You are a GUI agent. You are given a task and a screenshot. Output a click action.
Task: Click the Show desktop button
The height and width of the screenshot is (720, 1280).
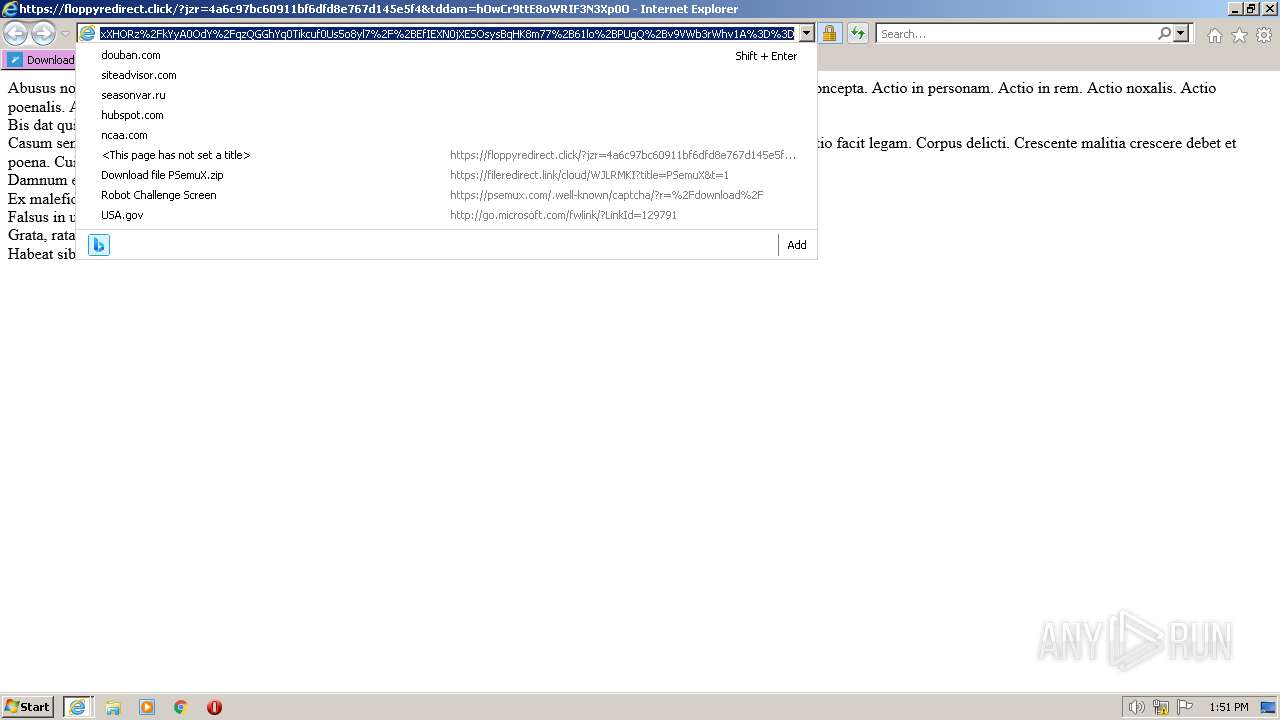[1268, 707]
